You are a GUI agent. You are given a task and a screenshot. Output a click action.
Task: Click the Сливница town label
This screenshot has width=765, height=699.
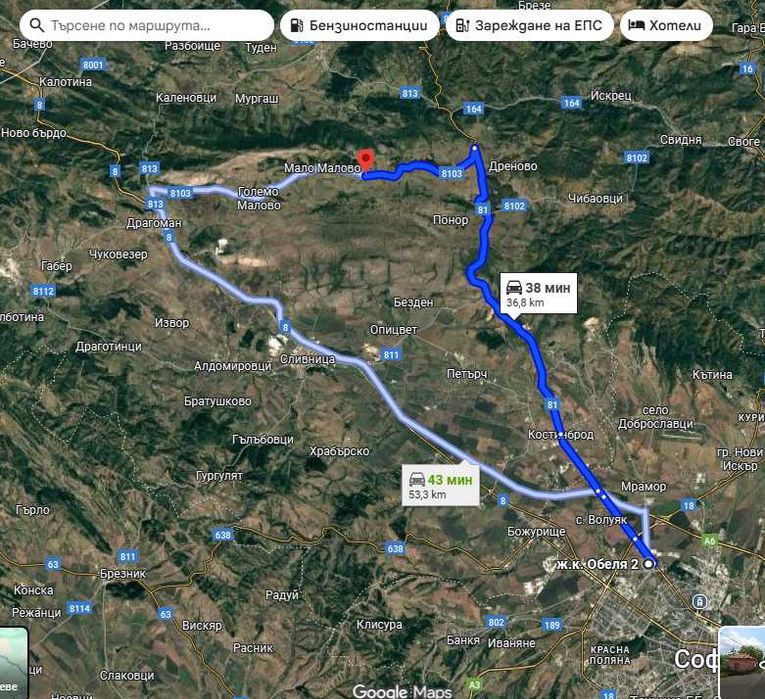[307, 359]
